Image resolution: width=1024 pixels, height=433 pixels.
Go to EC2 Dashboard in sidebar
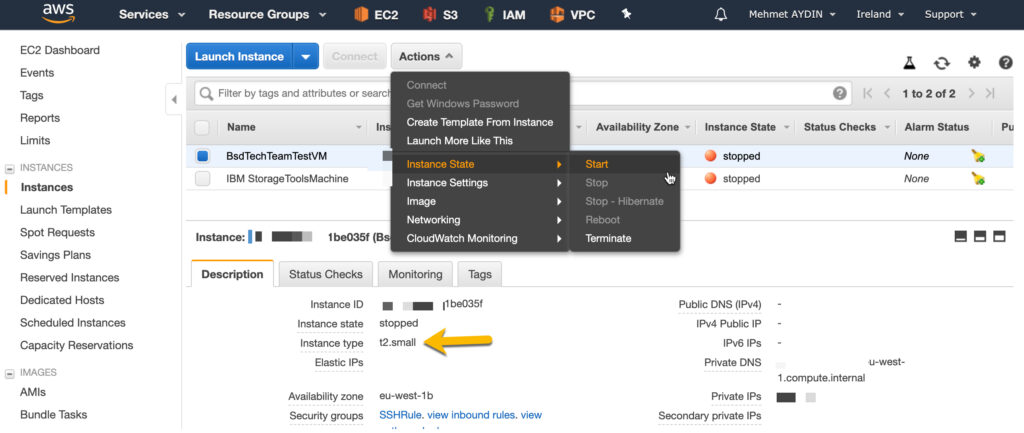click(x=60, y=50)
